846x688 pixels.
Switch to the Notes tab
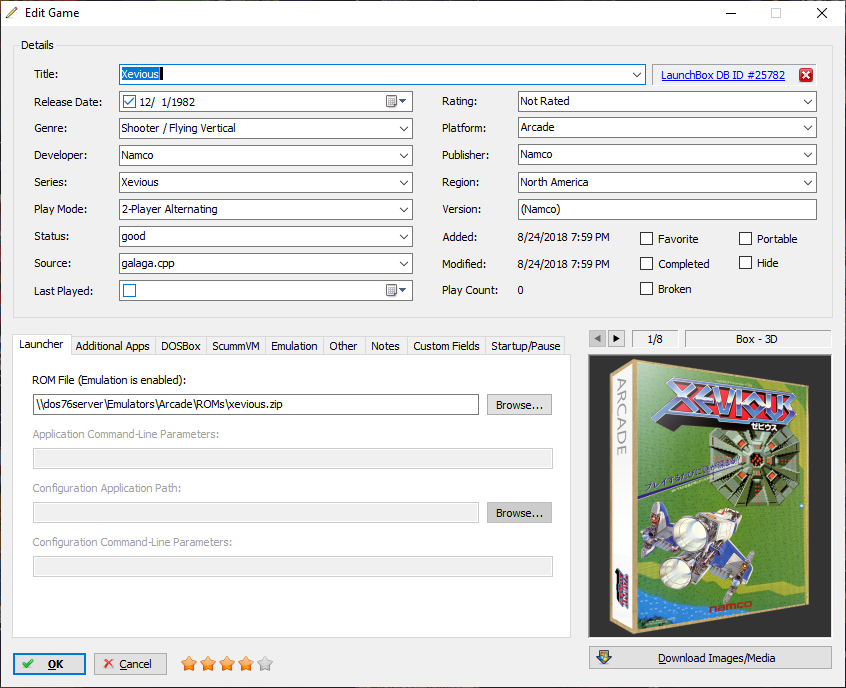point(385,346)
